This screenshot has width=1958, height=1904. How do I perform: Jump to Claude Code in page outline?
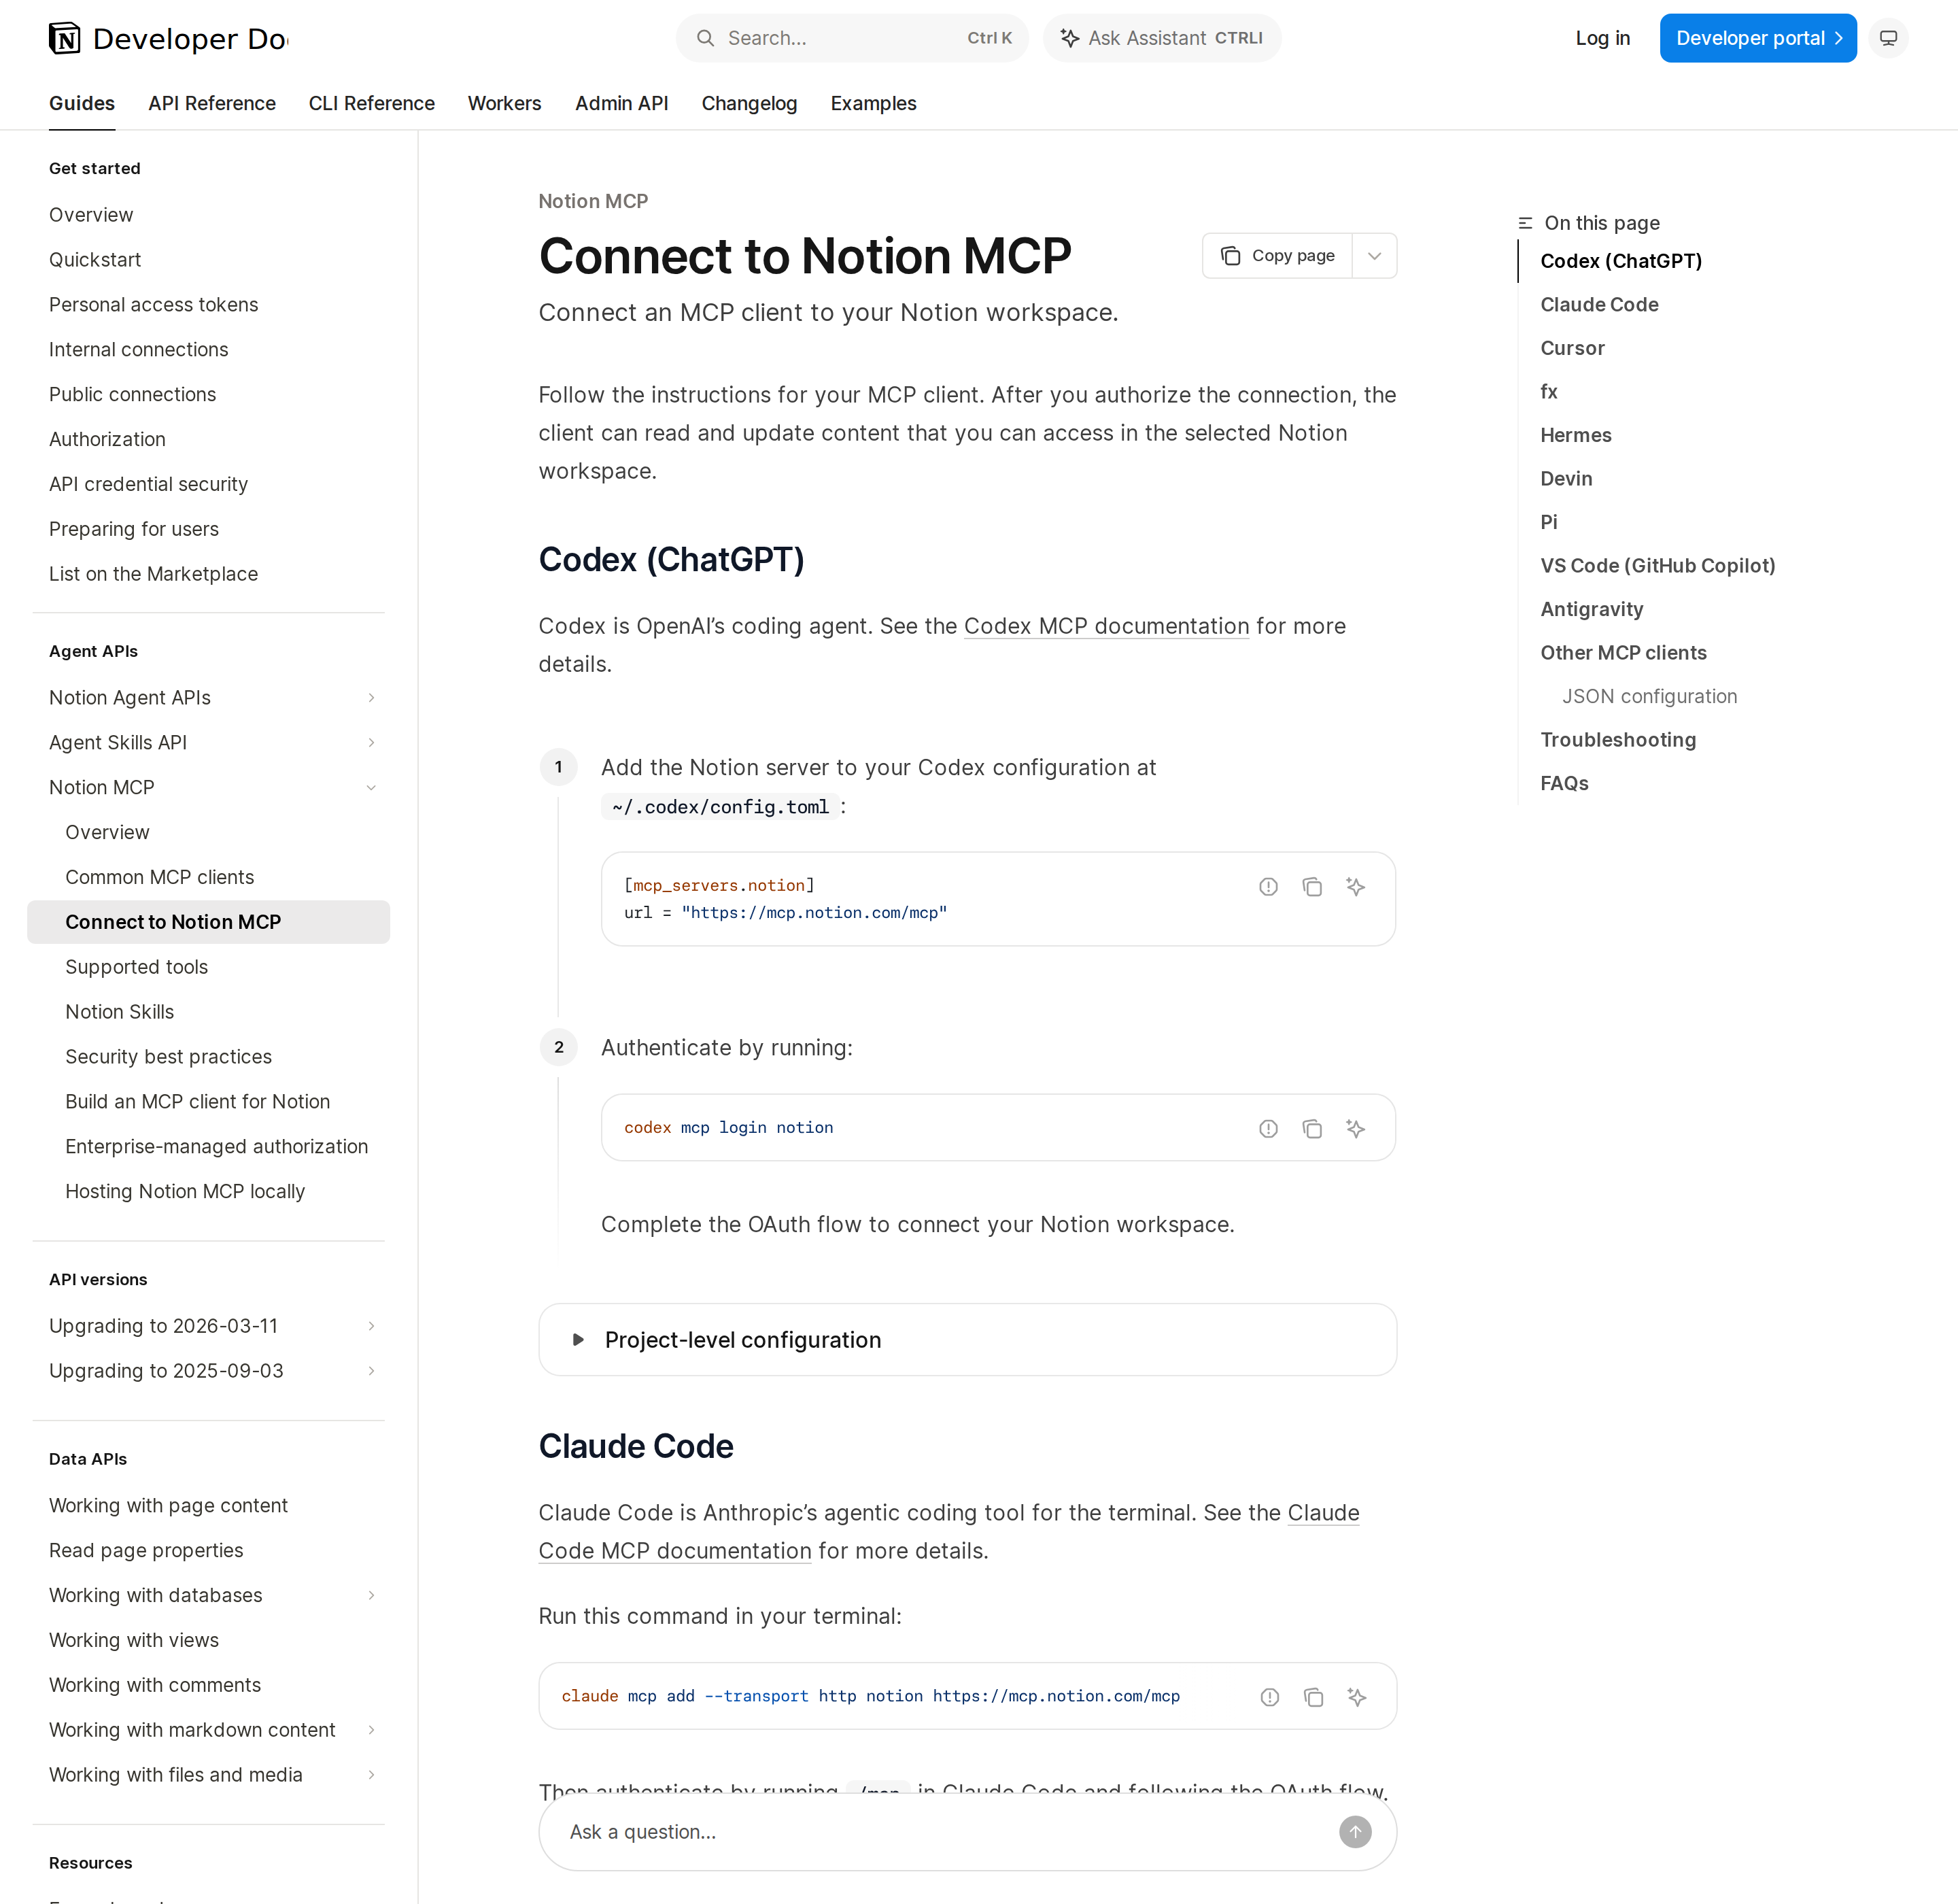pos(1599,305)
